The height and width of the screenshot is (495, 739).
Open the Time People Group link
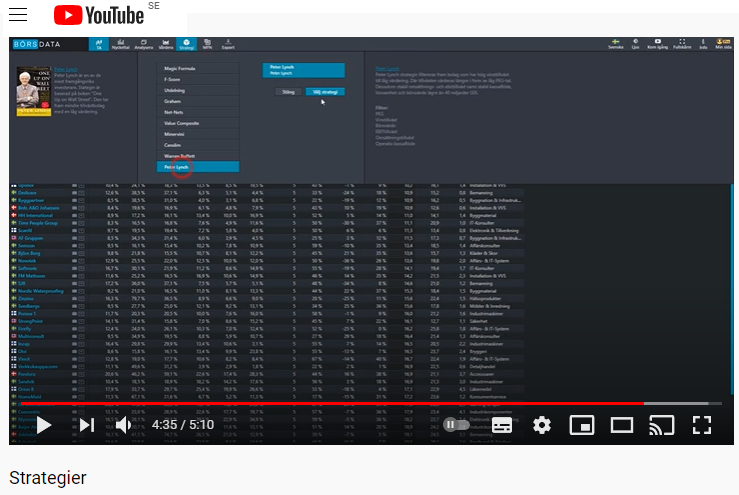click(x=38, y=223)
